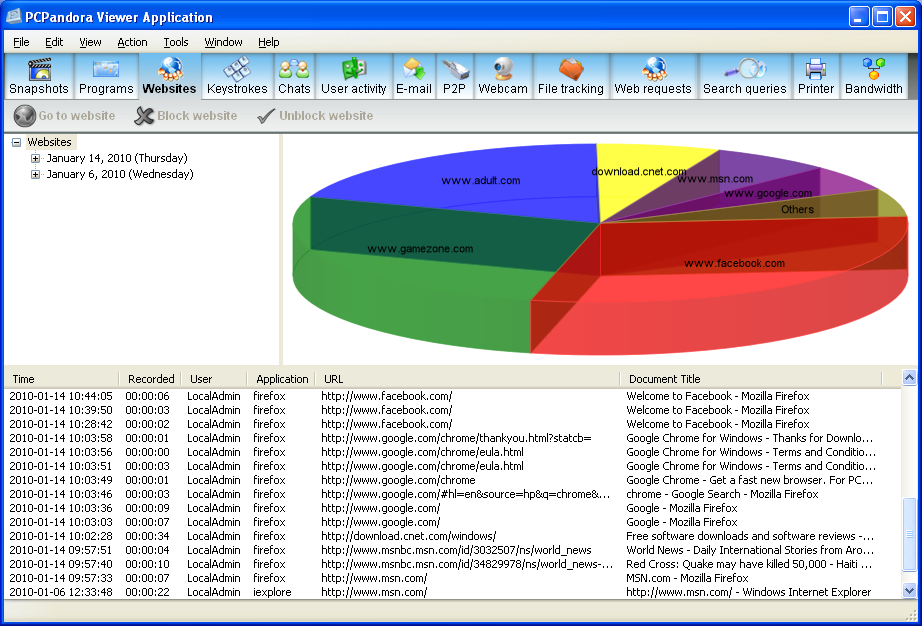Select row with URL chrome/thankyou.html?statcb=
The width and height of the screenshot is (922, 626).
453,438
